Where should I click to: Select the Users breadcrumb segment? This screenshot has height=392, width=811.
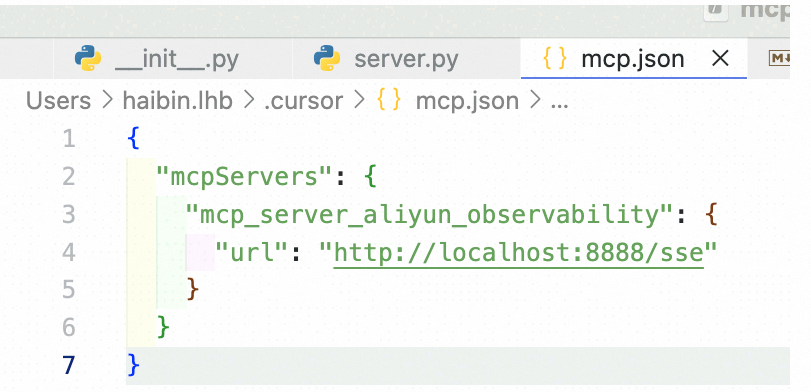[x=58, y=101]
